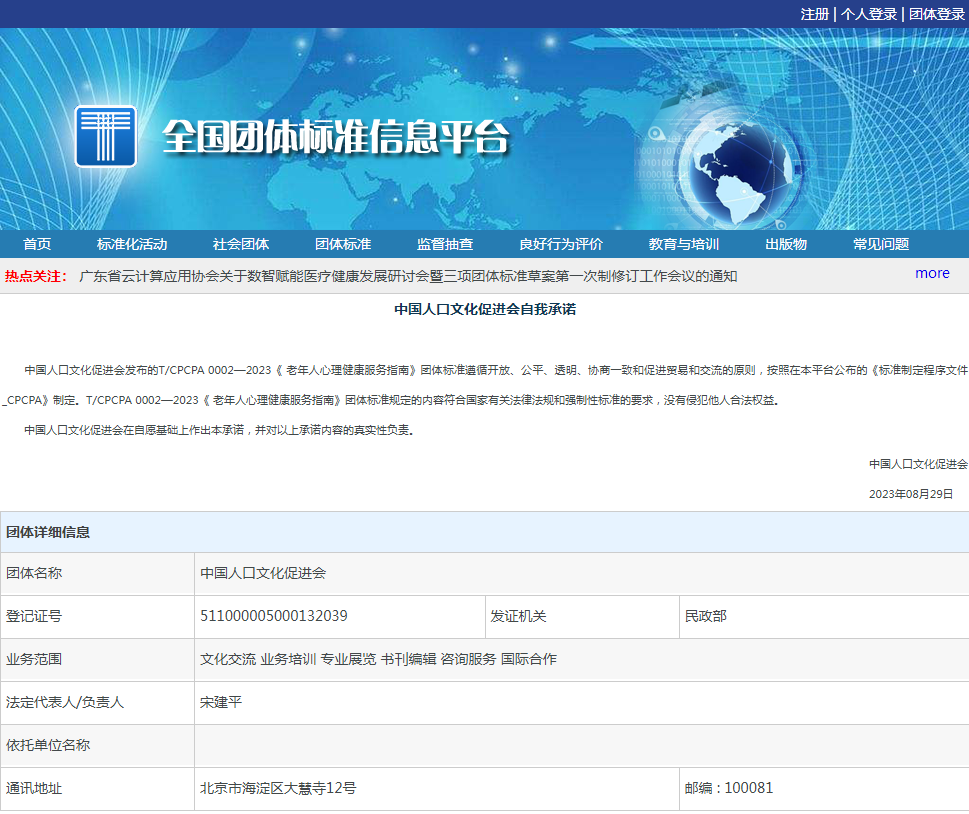Click the 全国团体标准信息平台 site title
The width and height of the screenshot is (969, 814).
336,138
